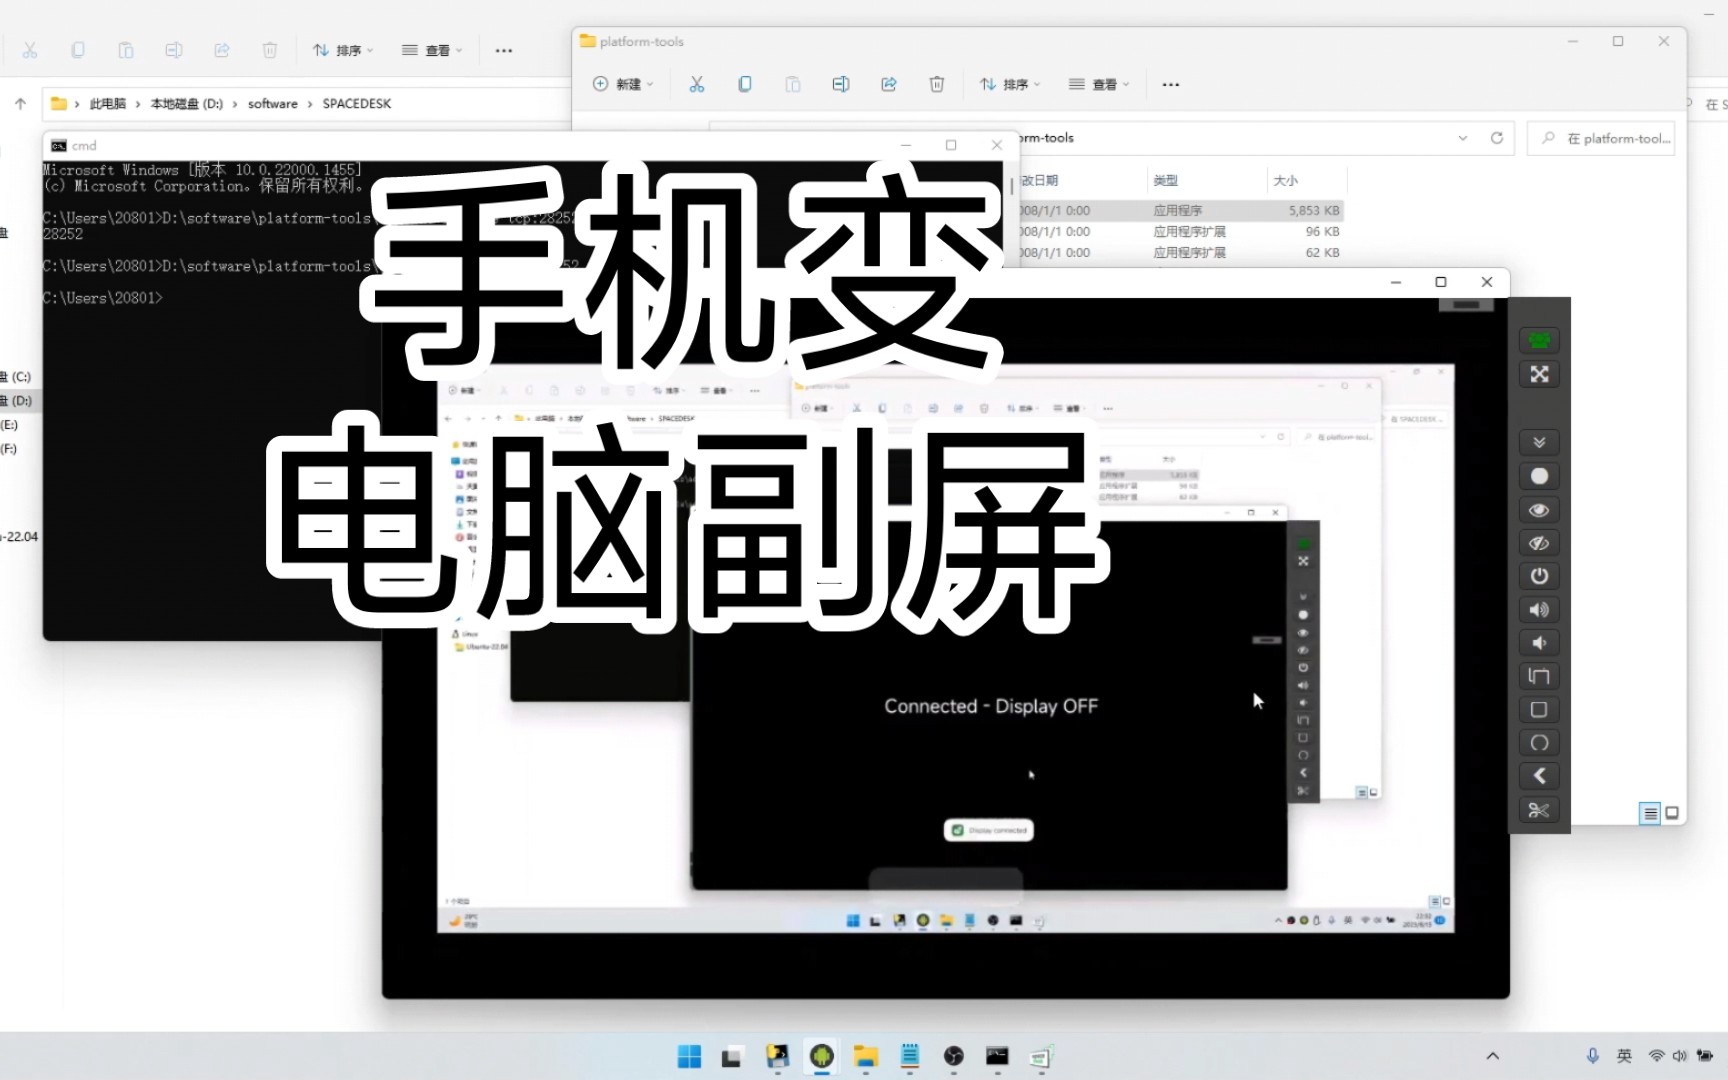Click the cut icon in the SPACEDESK explorer toolbar
The height and width of the screenshot is (1080, 1728).
(x=30, y=50)
